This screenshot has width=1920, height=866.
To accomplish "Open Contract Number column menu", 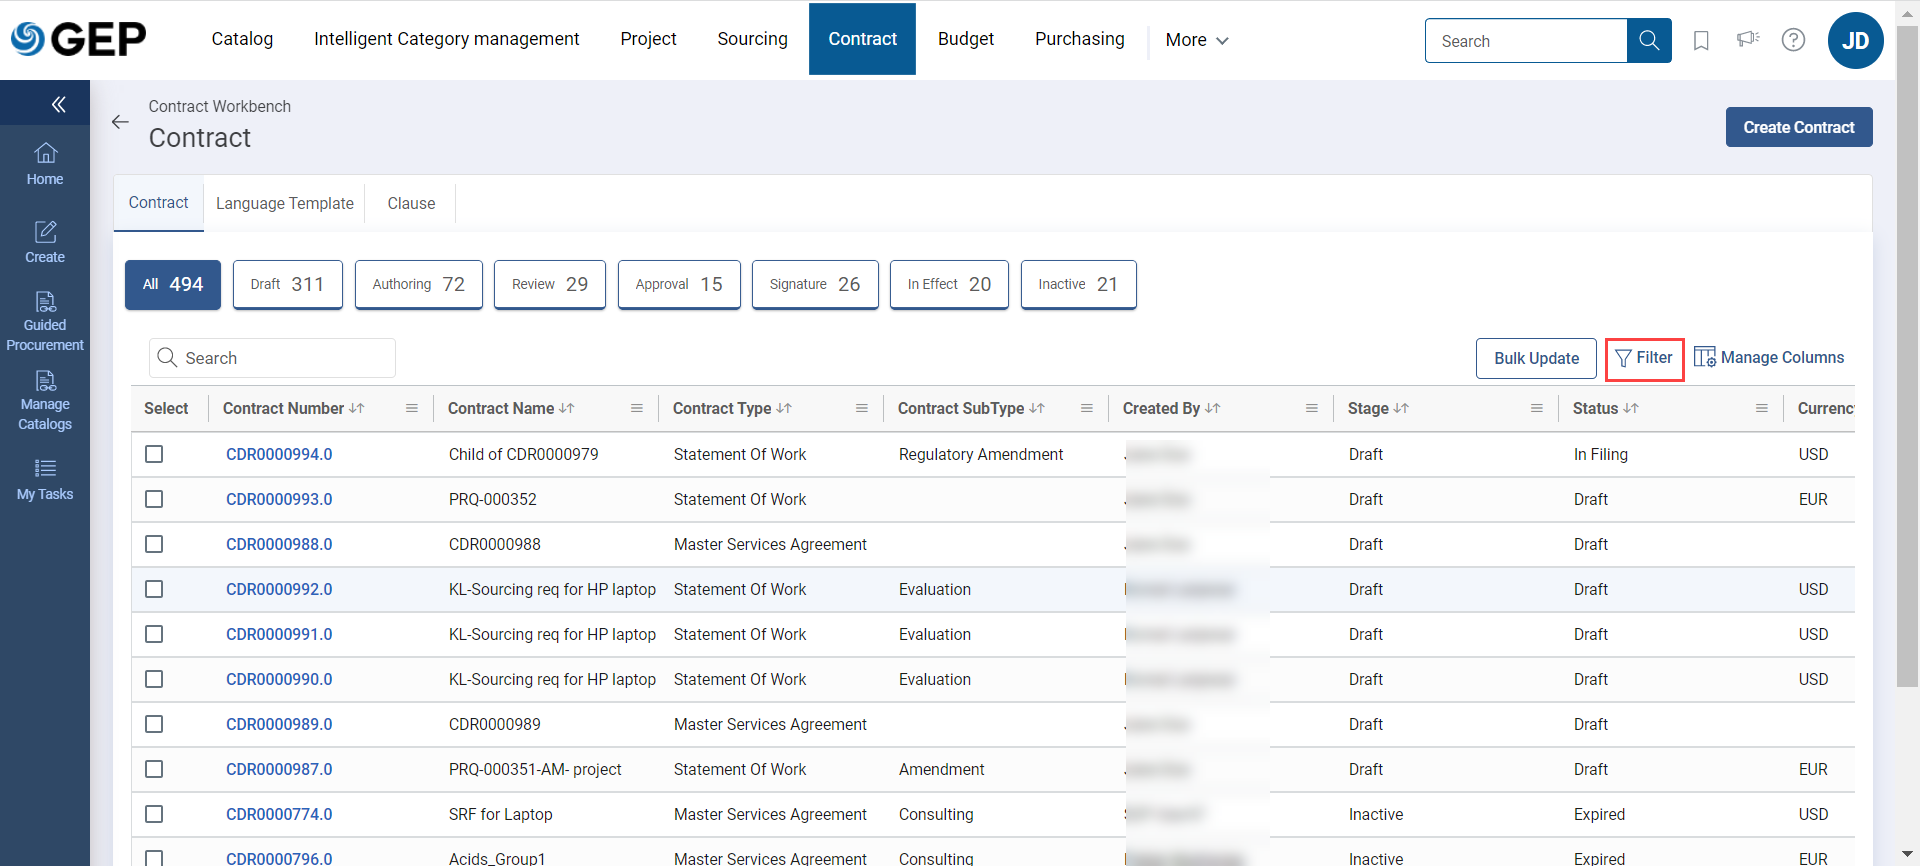I will (x=411, y=408).
